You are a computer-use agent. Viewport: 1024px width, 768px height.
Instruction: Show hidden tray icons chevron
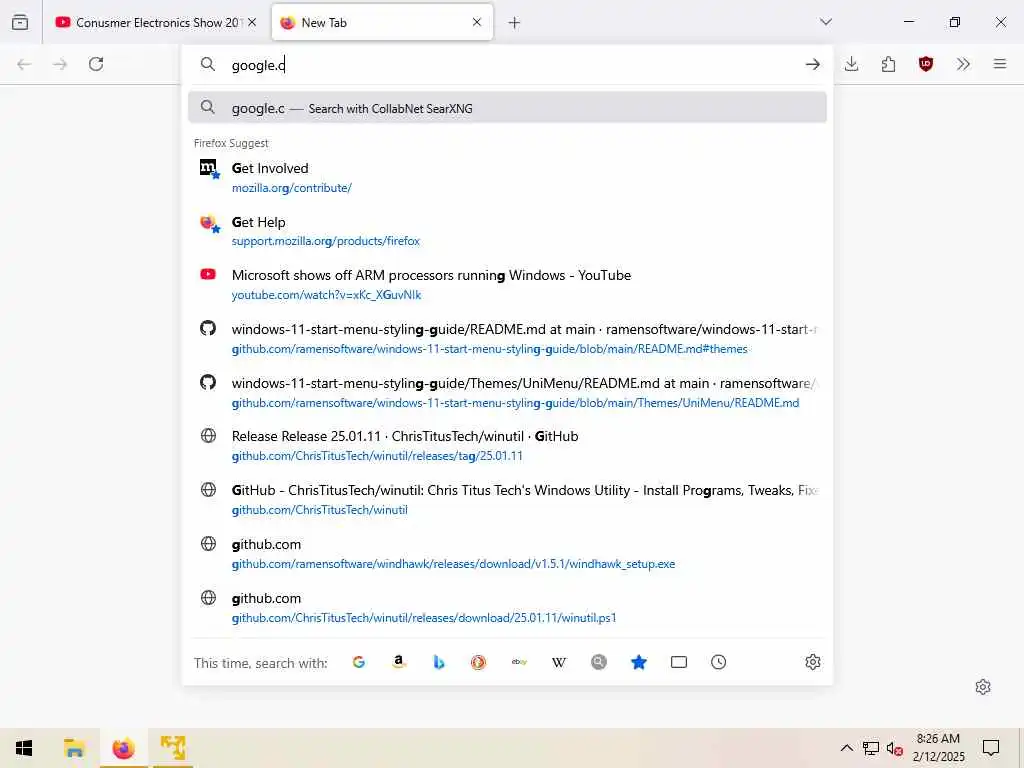point(846,748)
